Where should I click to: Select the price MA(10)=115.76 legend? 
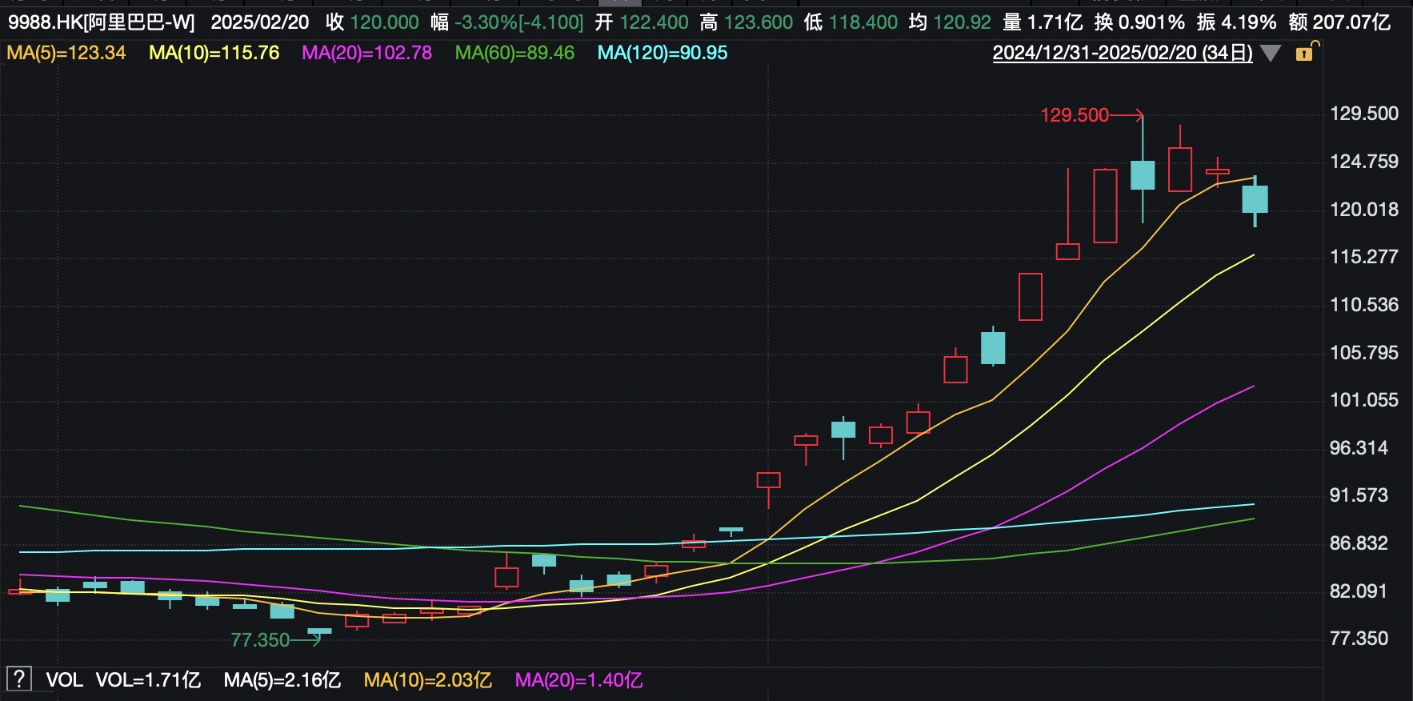(210, 53)
